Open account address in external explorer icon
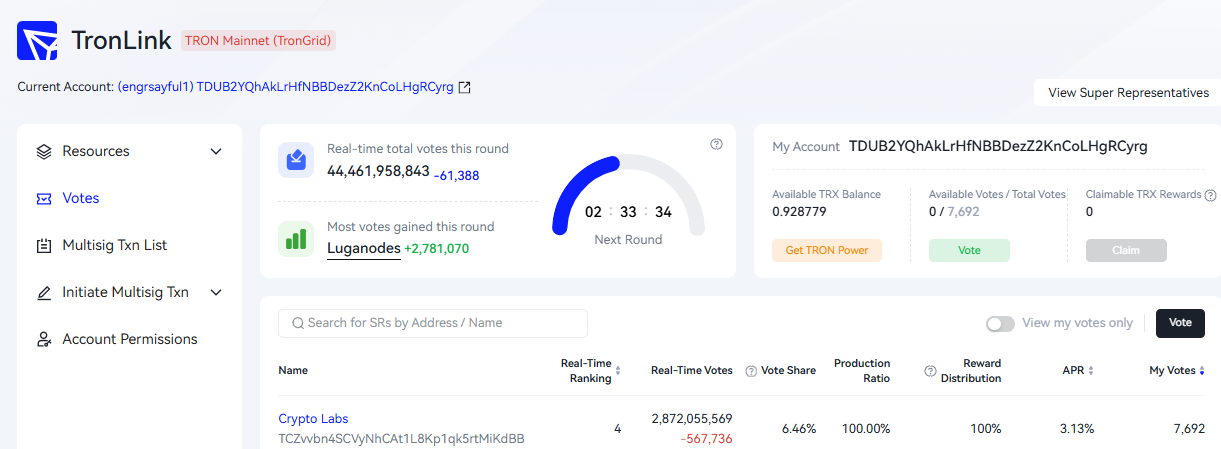 click(464, 87)
